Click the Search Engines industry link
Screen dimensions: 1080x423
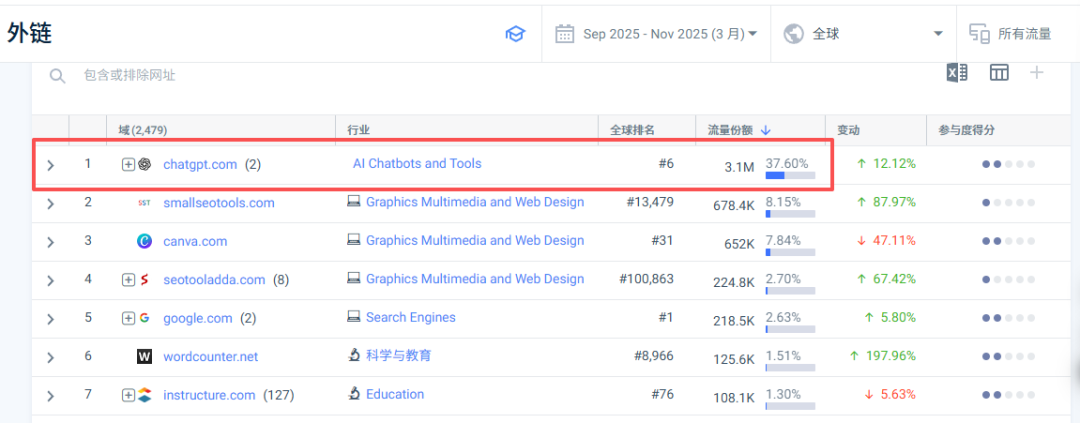click(411, 318)
